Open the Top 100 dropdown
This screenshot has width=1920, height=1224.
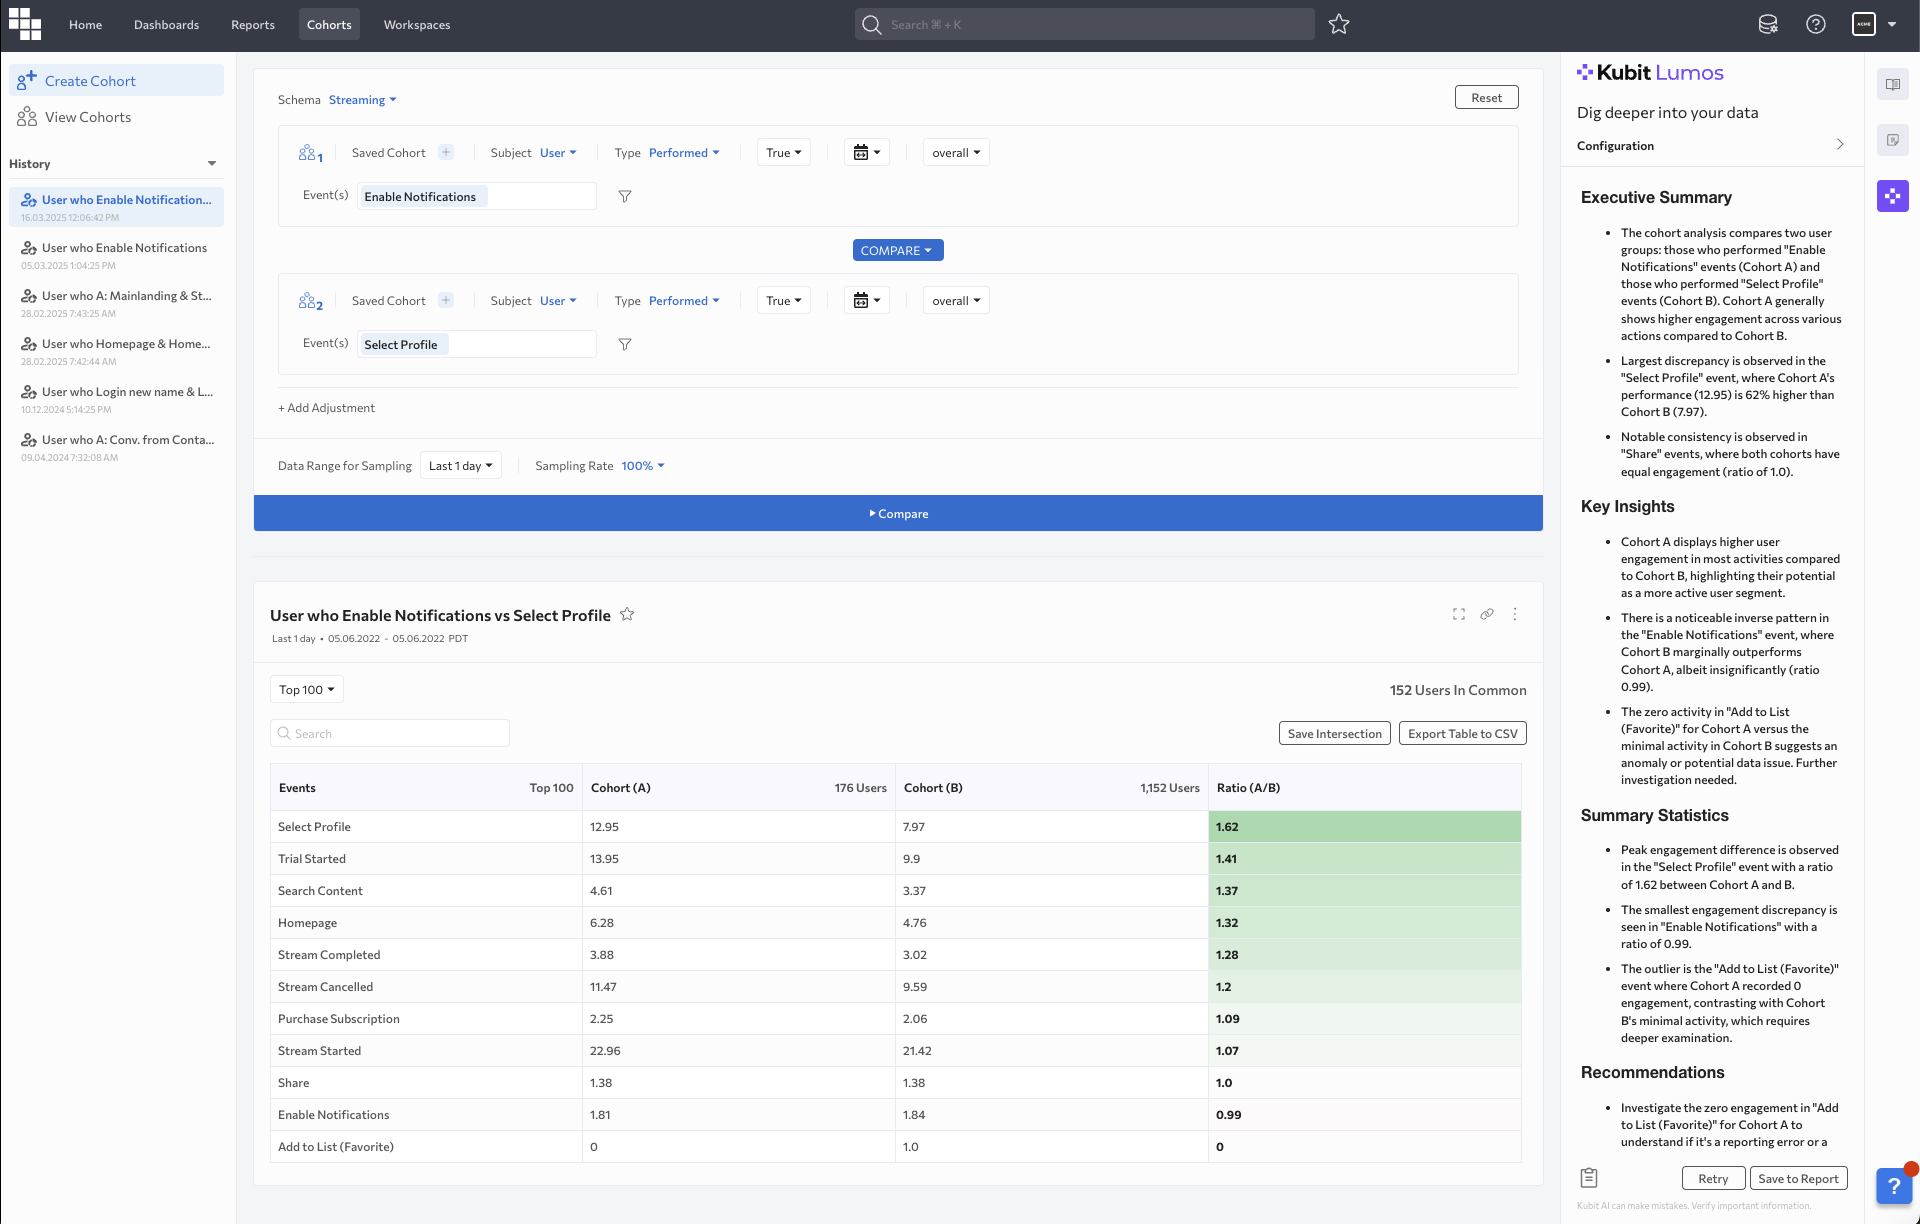[306, 690]
